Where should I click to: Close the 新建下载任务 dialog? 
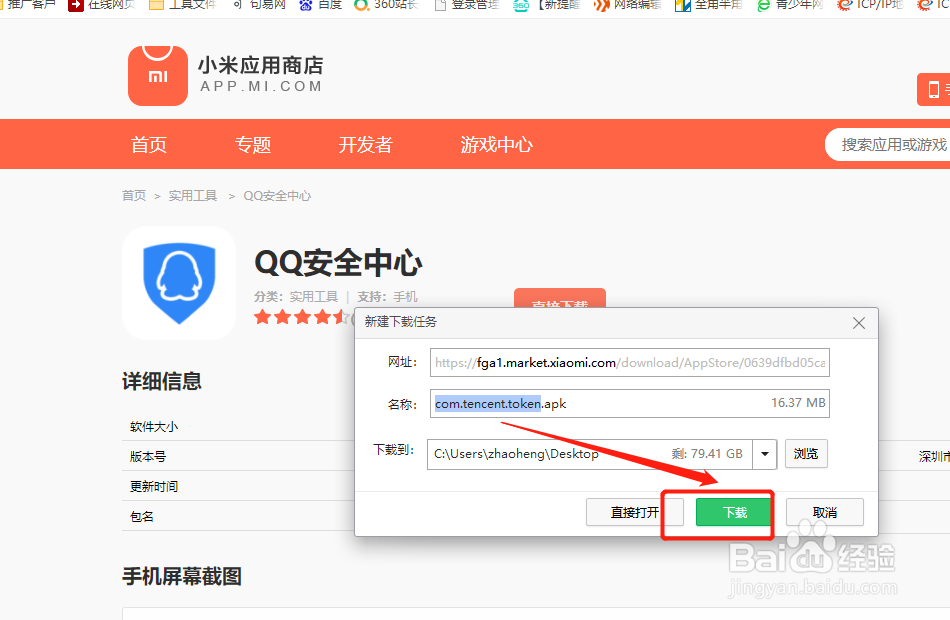pos(859,323)
